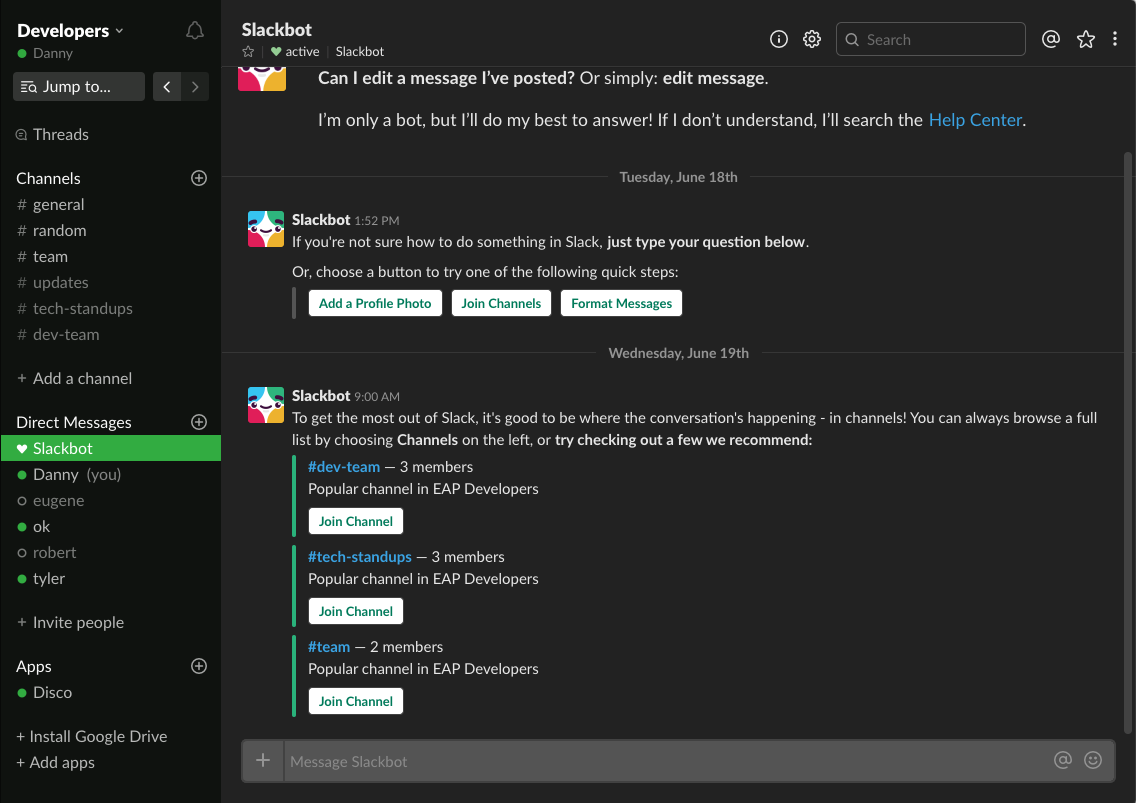Click Slackbot avatar on 1:52 PM message
The image size is (1136, 803).
(x=266, y=229)
